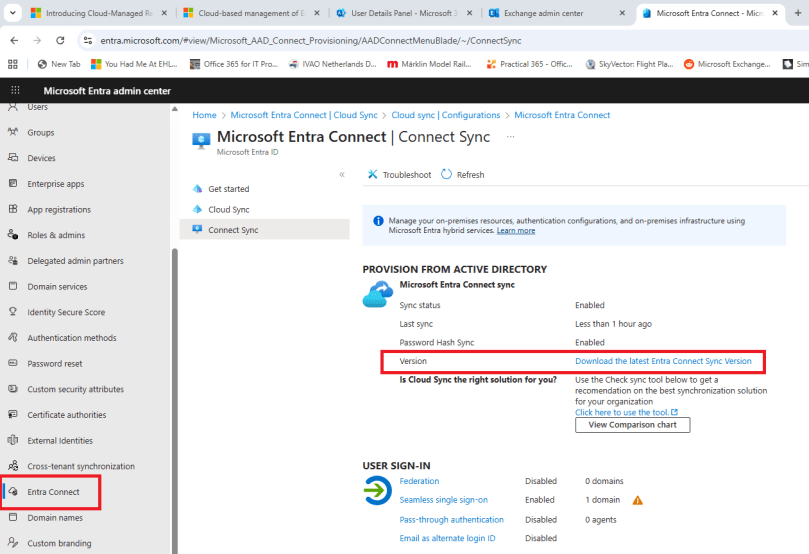Open Get started in the blade menu
This screenshot has height=554, width=809.
[x=228, y=189]
